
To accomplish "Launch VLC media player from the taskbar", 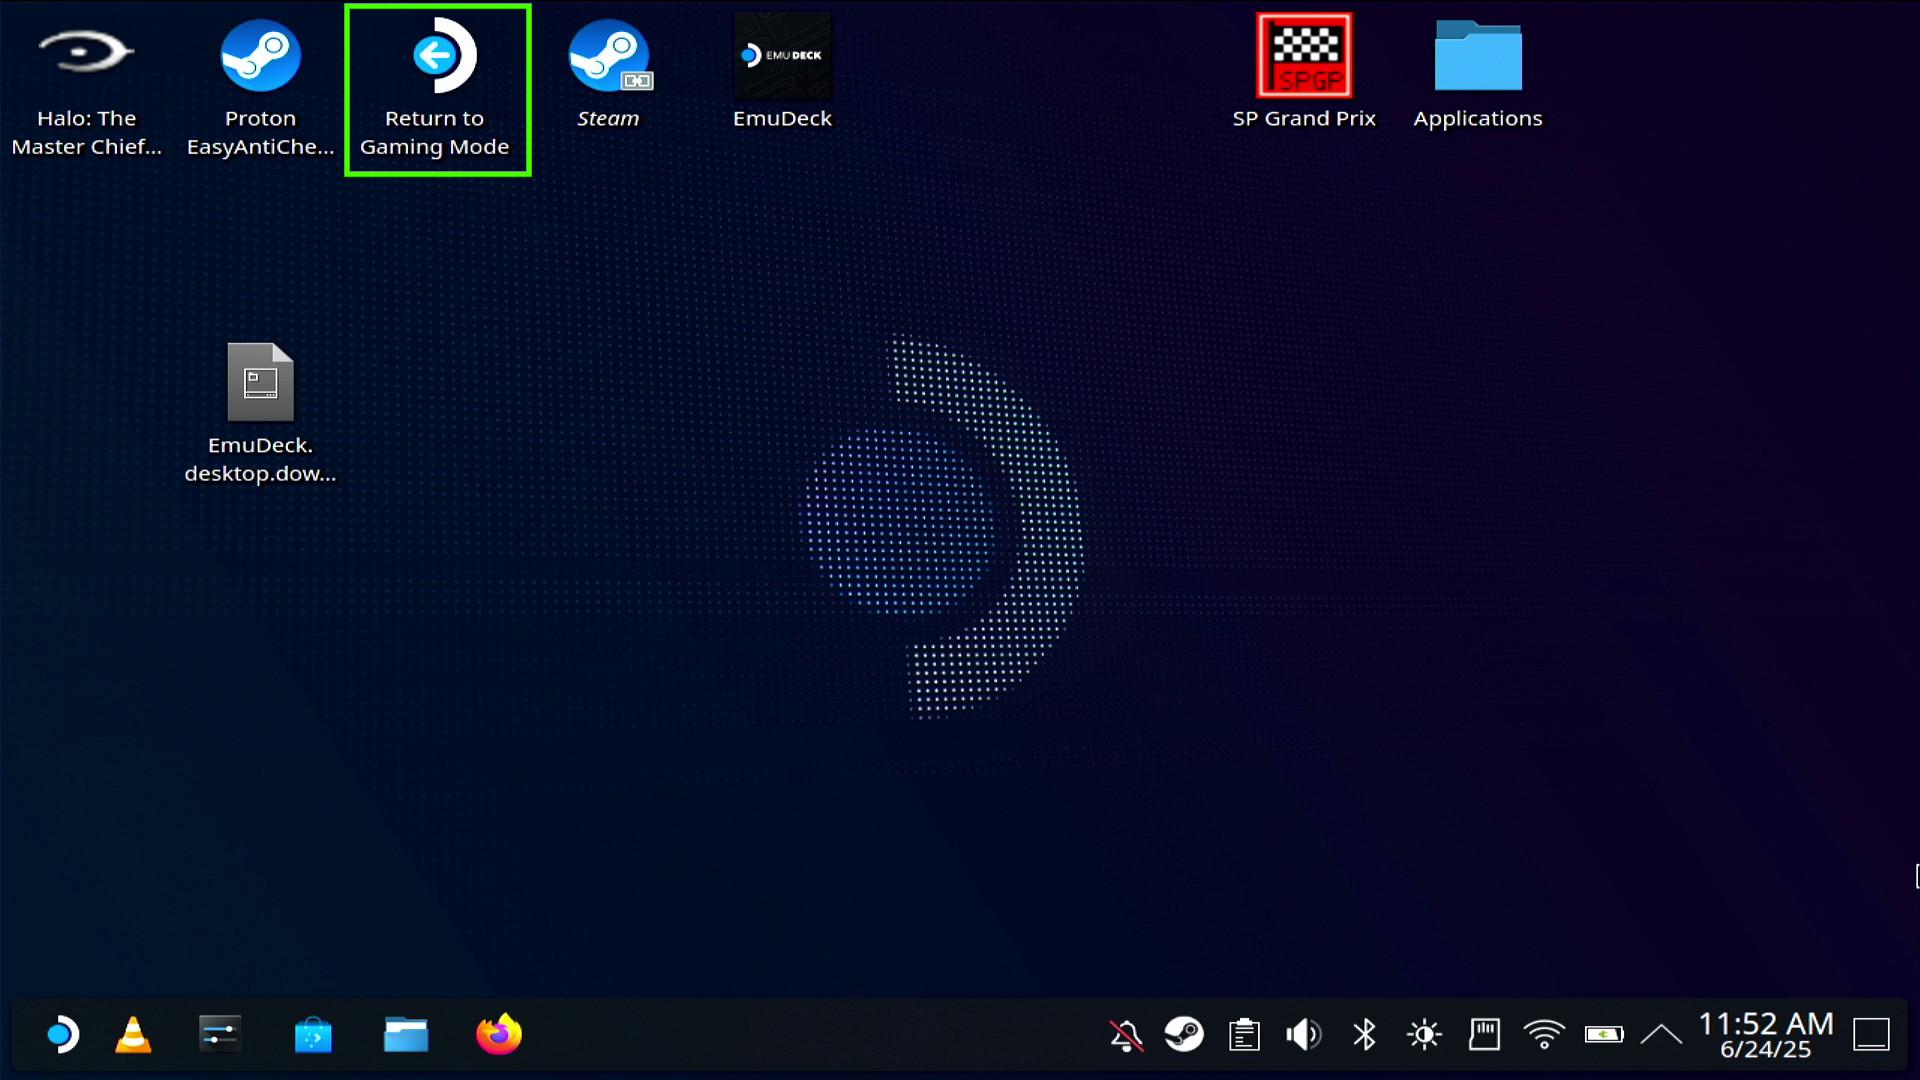I will click(x=133, y=1034).
